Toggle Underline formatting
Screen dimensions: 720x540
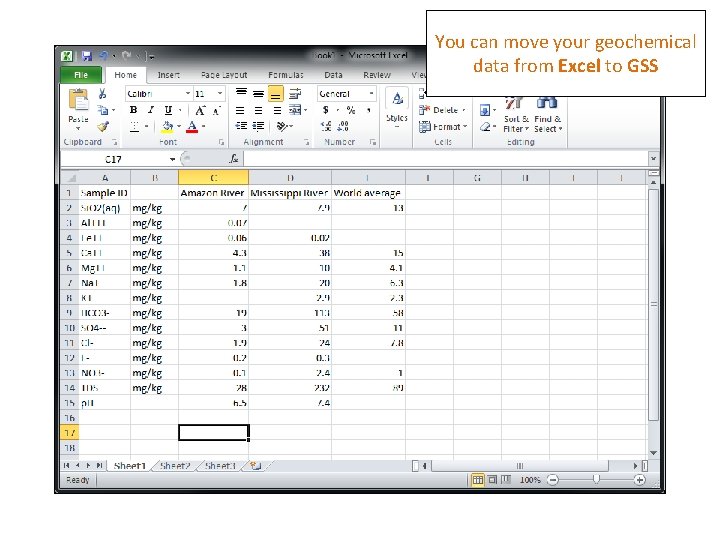(x=168, y=110)
